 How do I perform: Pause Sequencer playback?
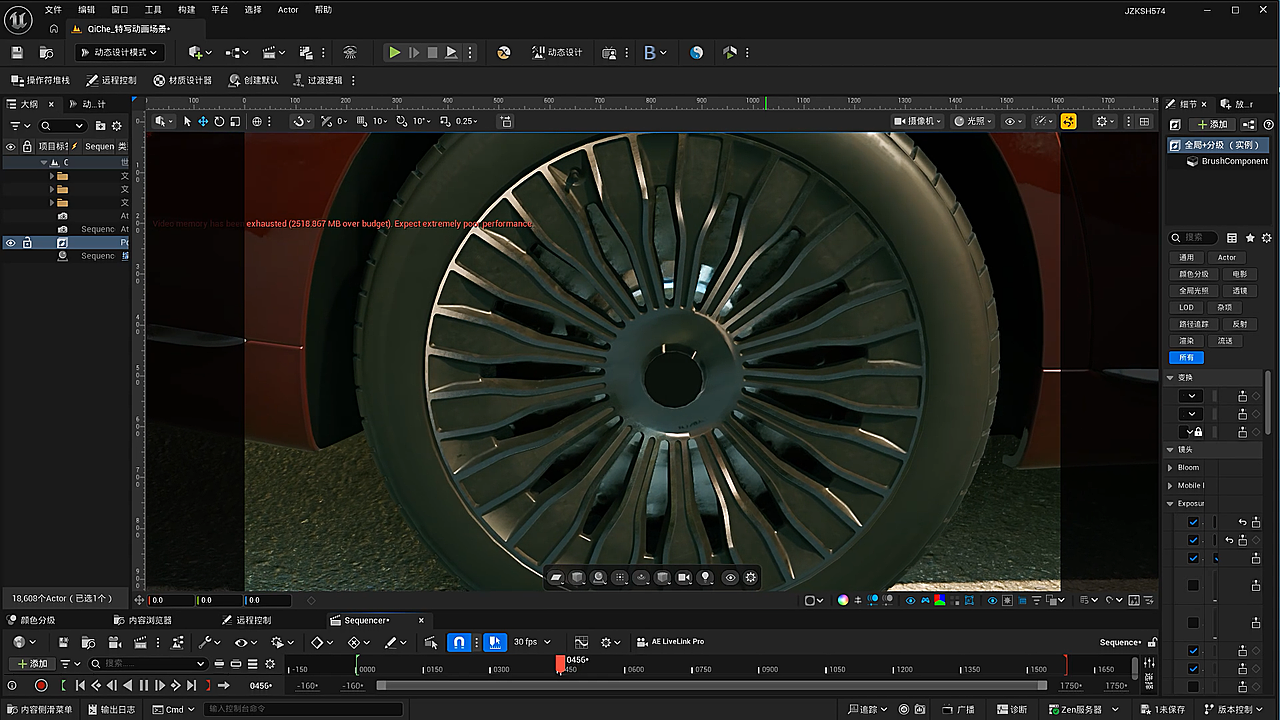(x=144, y=685)
